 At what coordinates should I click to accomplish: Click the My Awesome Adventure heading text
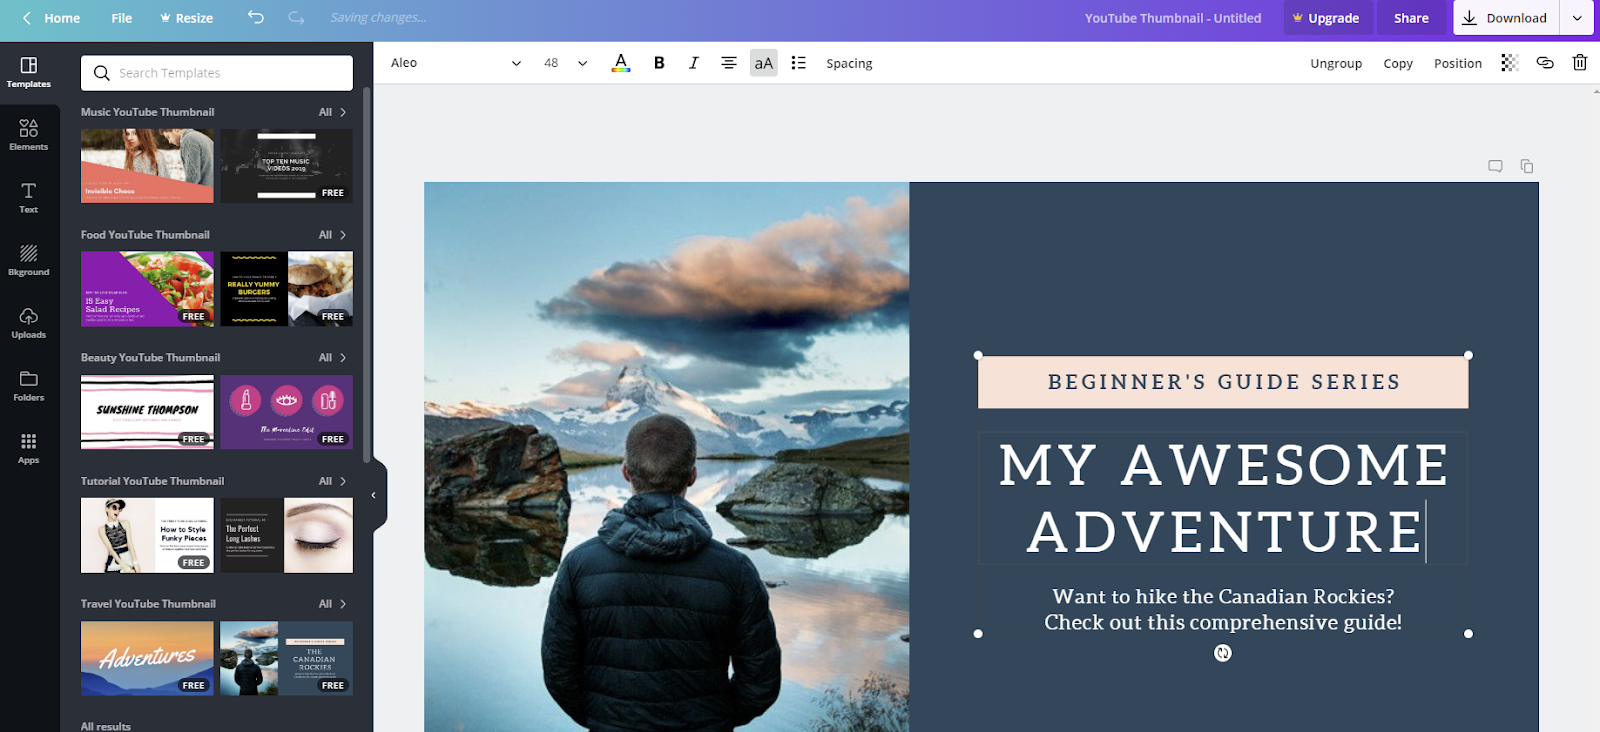coord(1223,498)
